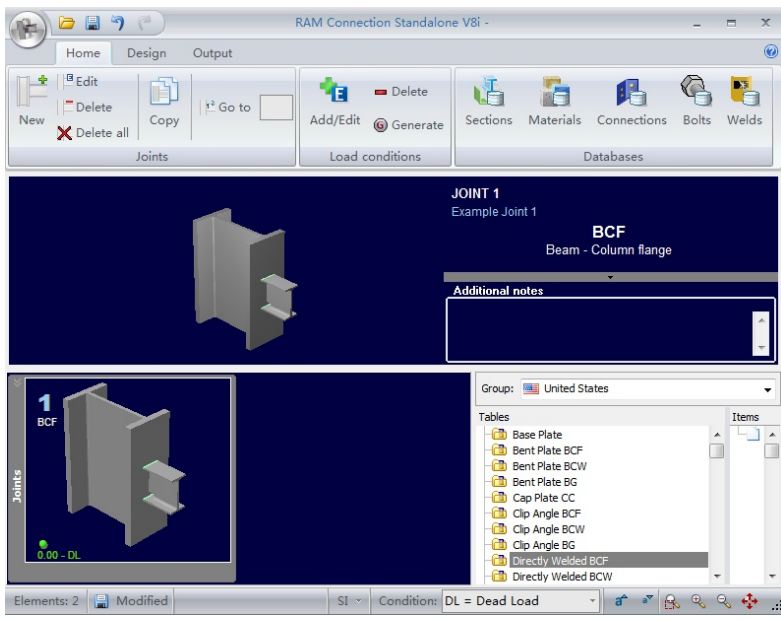Click Delete all joints
This screenshot has width=781, height=620.
coord(93,133)
